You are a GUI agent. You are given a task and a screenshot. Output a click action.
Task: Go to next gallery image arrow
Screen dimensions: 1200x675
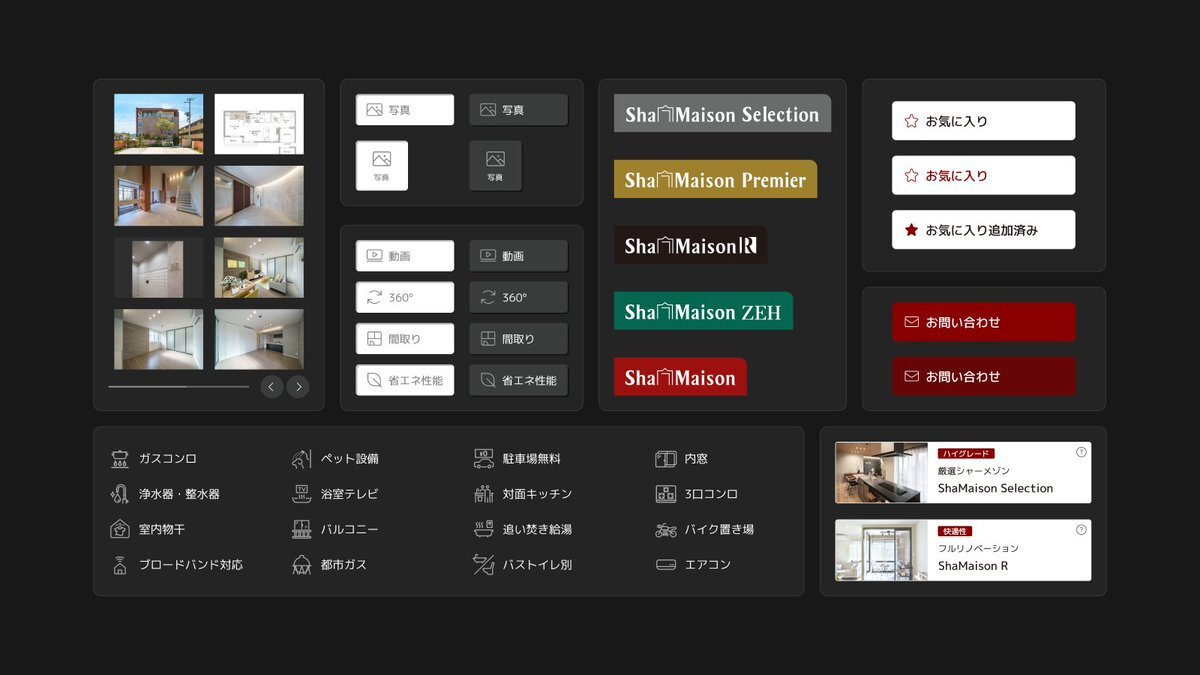pos(298,387)
